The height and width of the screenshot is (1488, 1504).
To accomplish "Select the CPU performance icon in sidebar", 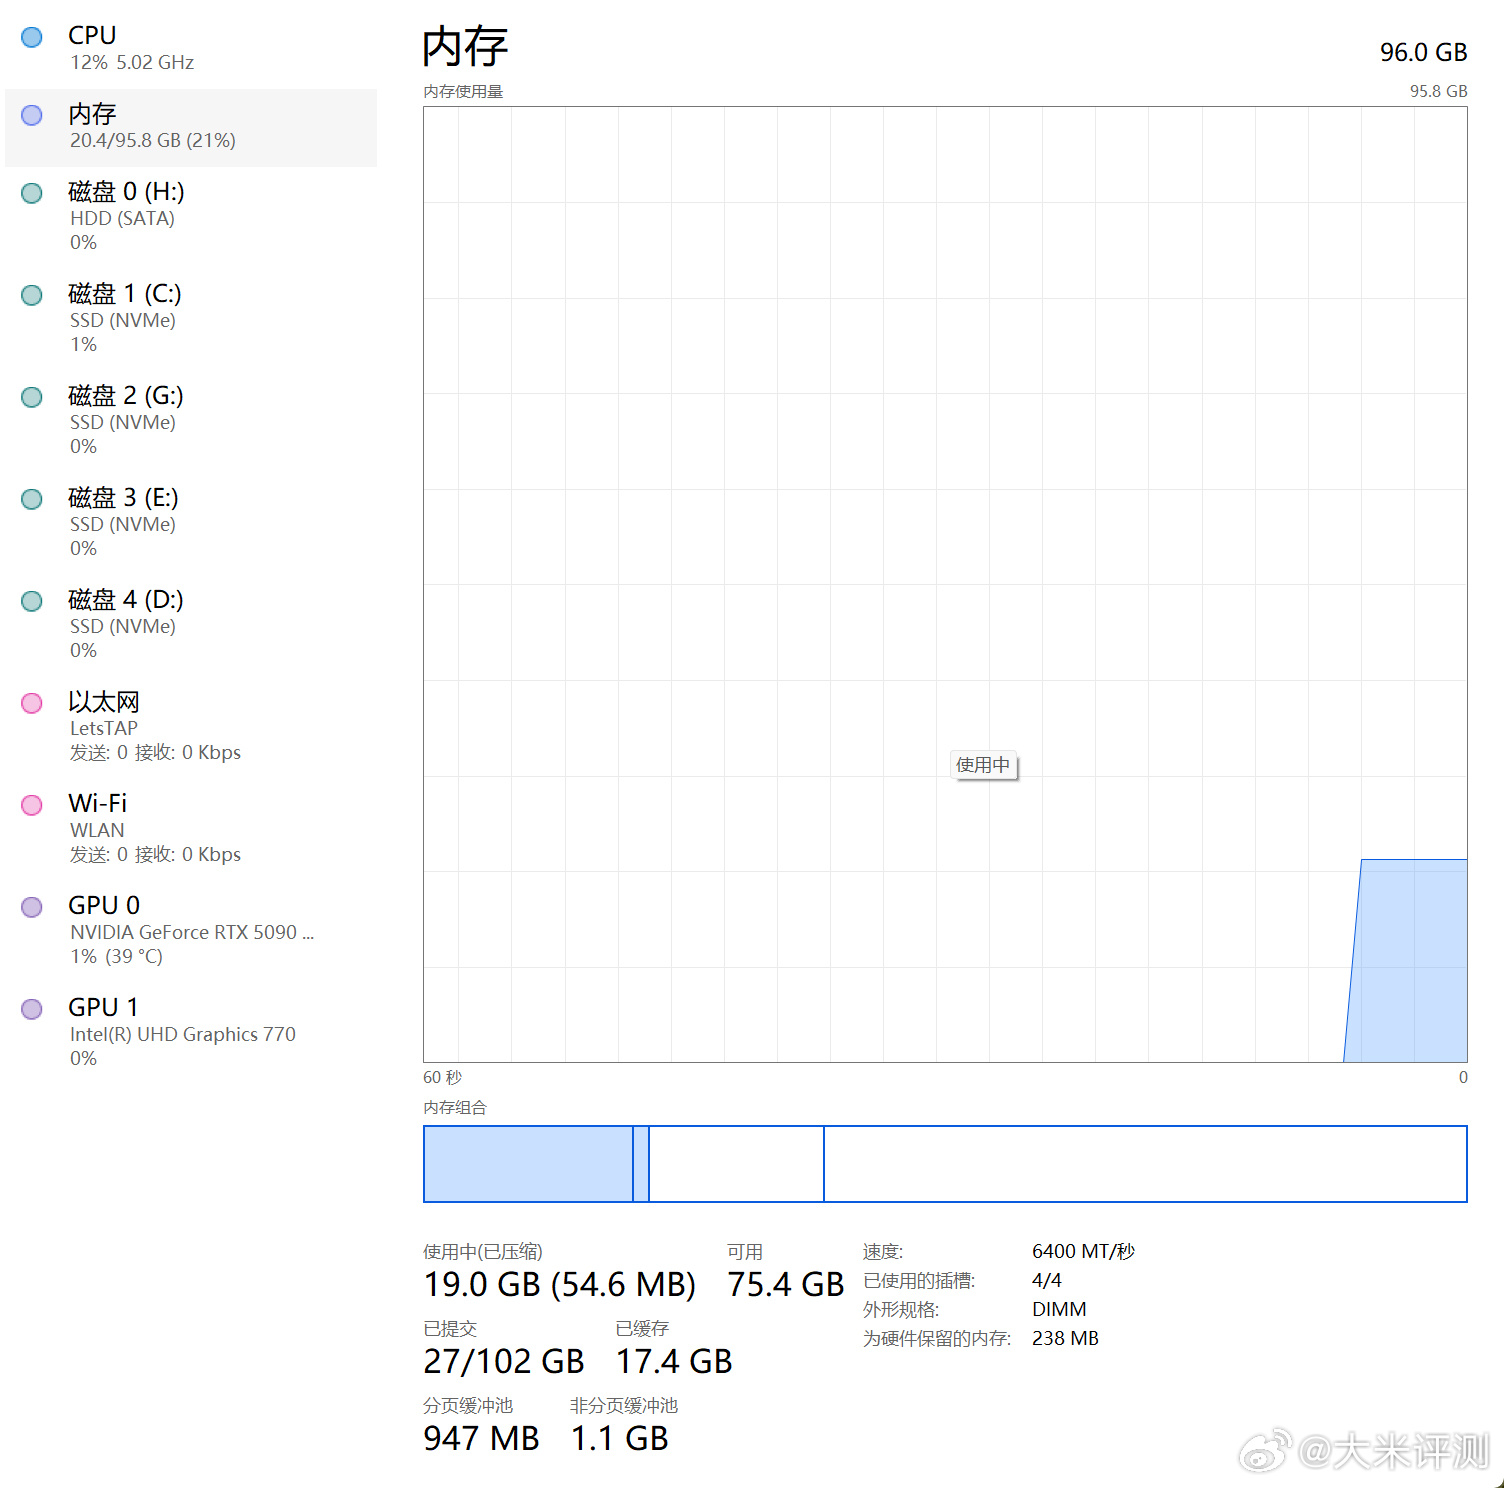I will [x=31, y=36].
